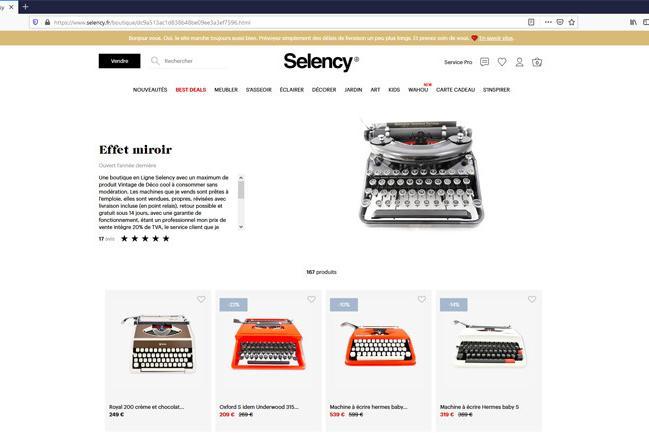Screen dimensions: 649x433
Task: Open the MEUBLER category menu
Action: click(x=226, y=90)
